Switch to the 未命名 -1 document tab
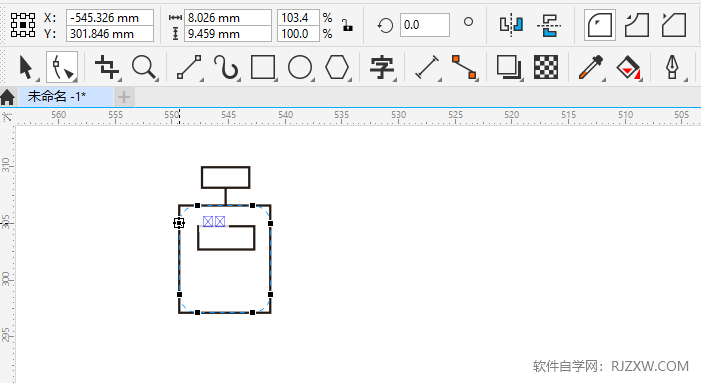 point(65,97)
